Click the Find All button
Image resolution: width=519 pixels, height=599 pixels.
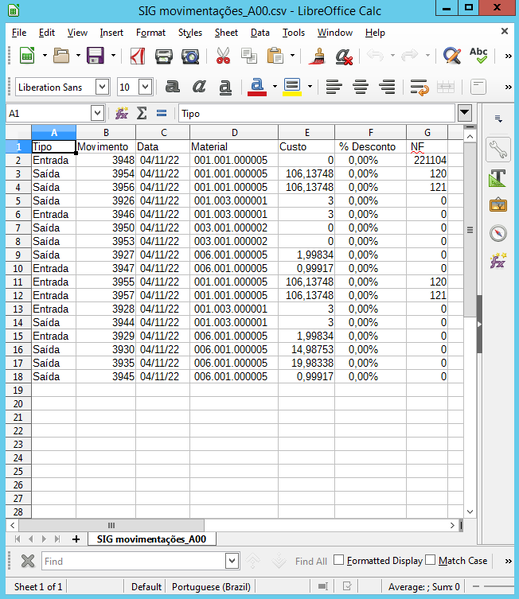click(311, 561)
